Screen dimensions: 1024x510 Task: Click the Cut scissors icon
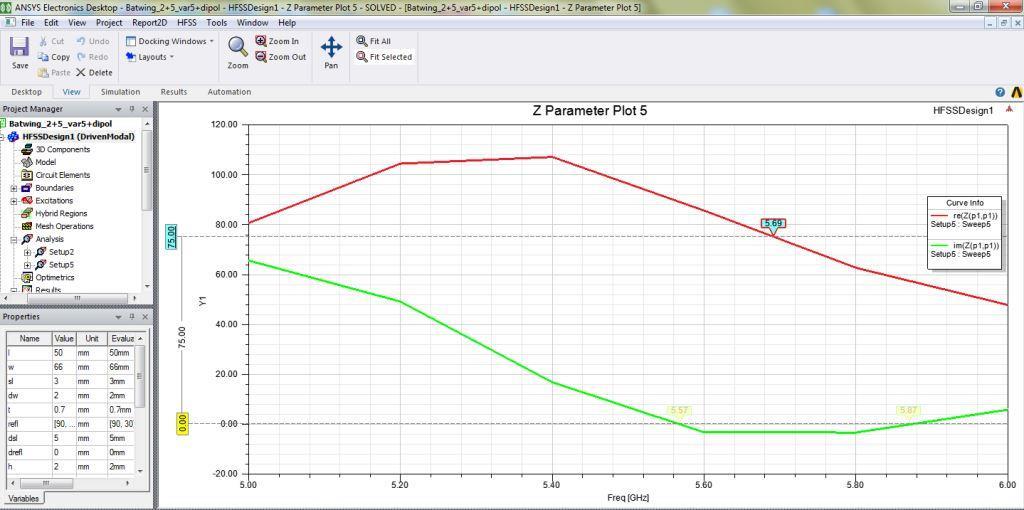pos(42,41)
